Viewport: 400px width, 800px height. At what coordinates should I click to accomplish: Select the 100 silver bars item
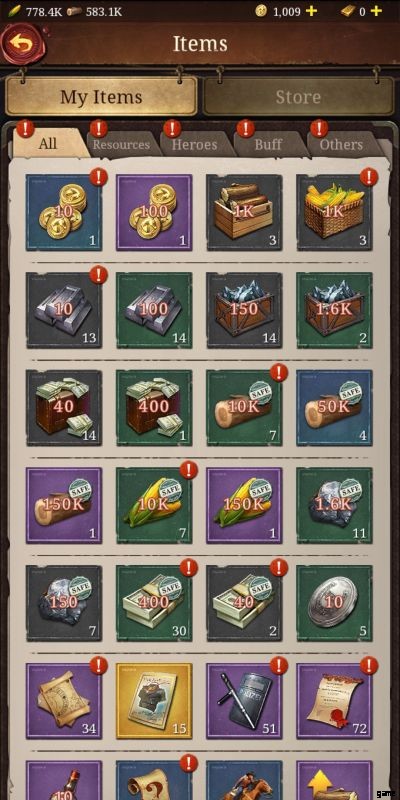(154, 310)
